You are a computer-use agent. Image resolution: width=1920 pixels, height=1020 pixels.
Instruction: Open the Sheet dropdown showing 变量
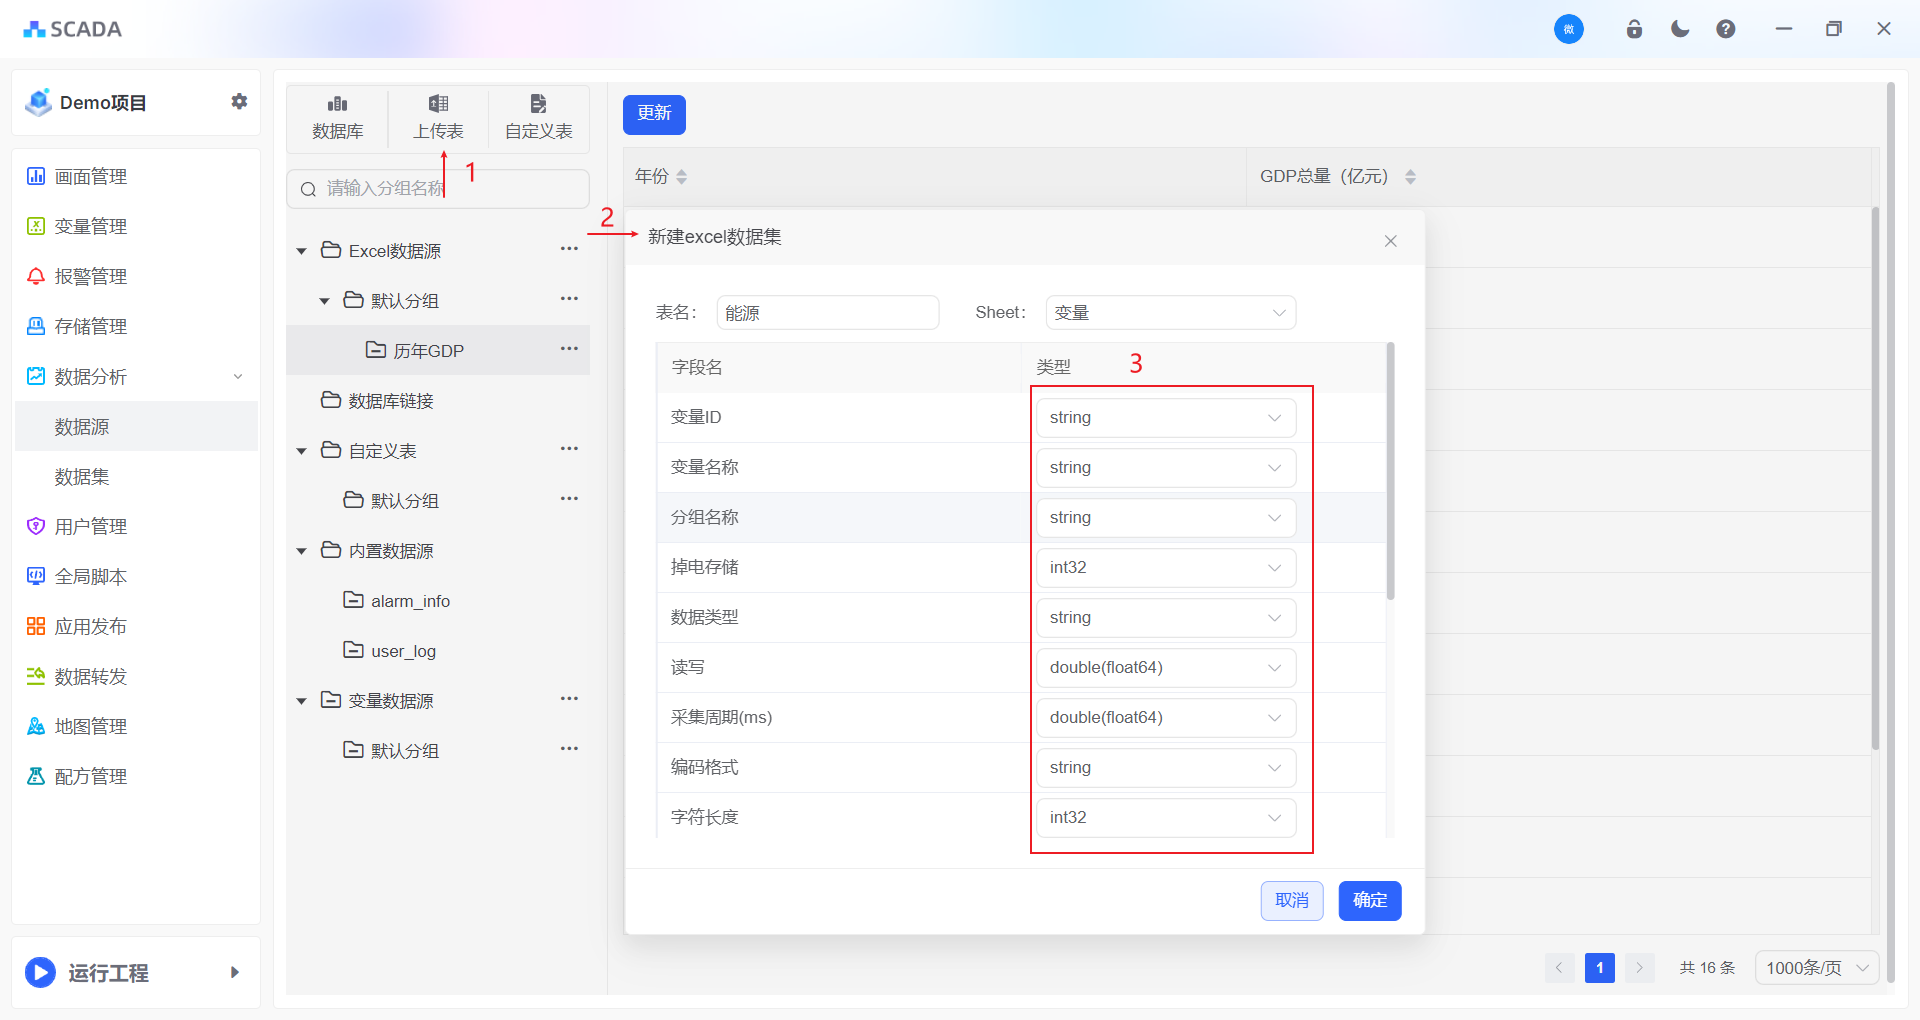click(x=1170, y=313)
